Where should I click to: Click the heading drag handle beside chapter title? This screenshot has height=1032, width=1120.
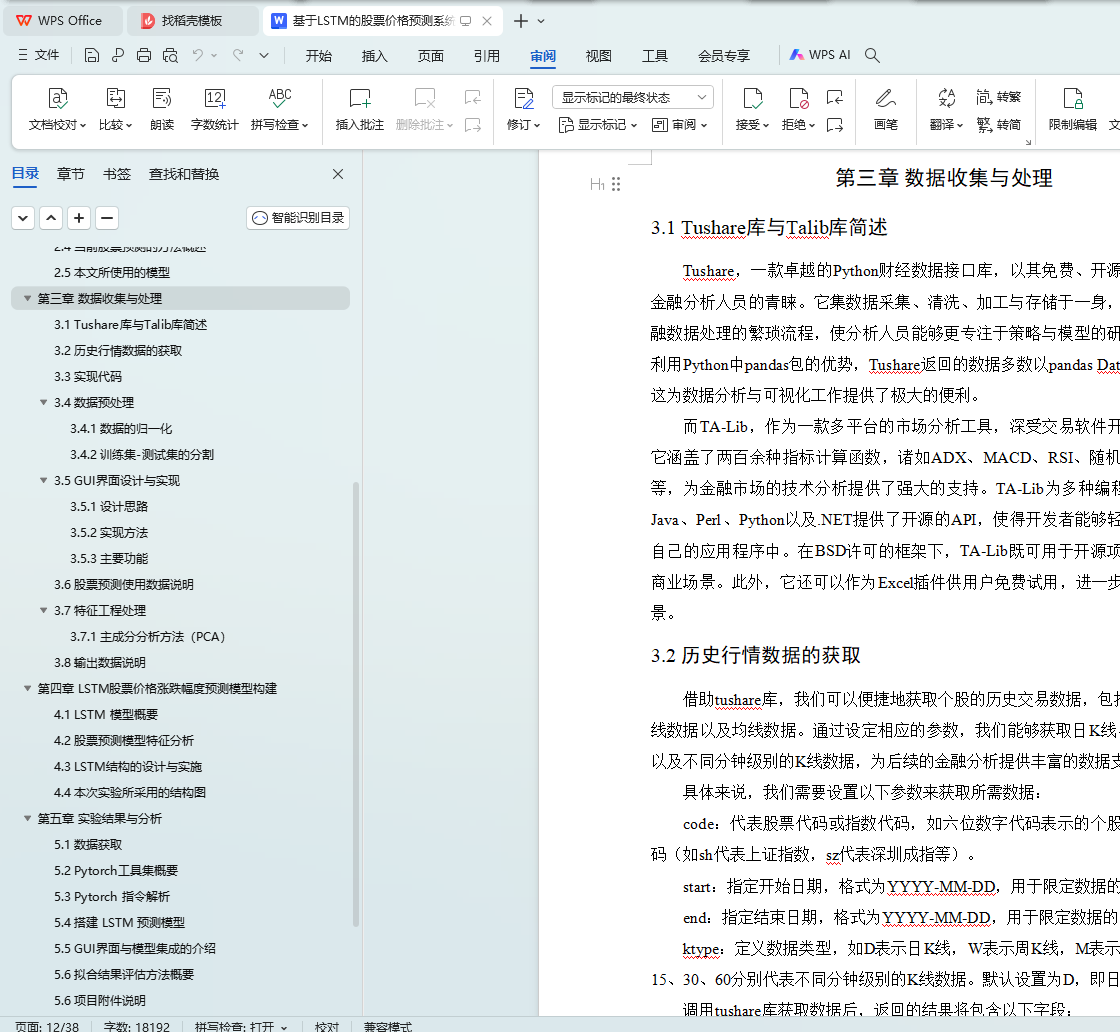click(616, 184)
